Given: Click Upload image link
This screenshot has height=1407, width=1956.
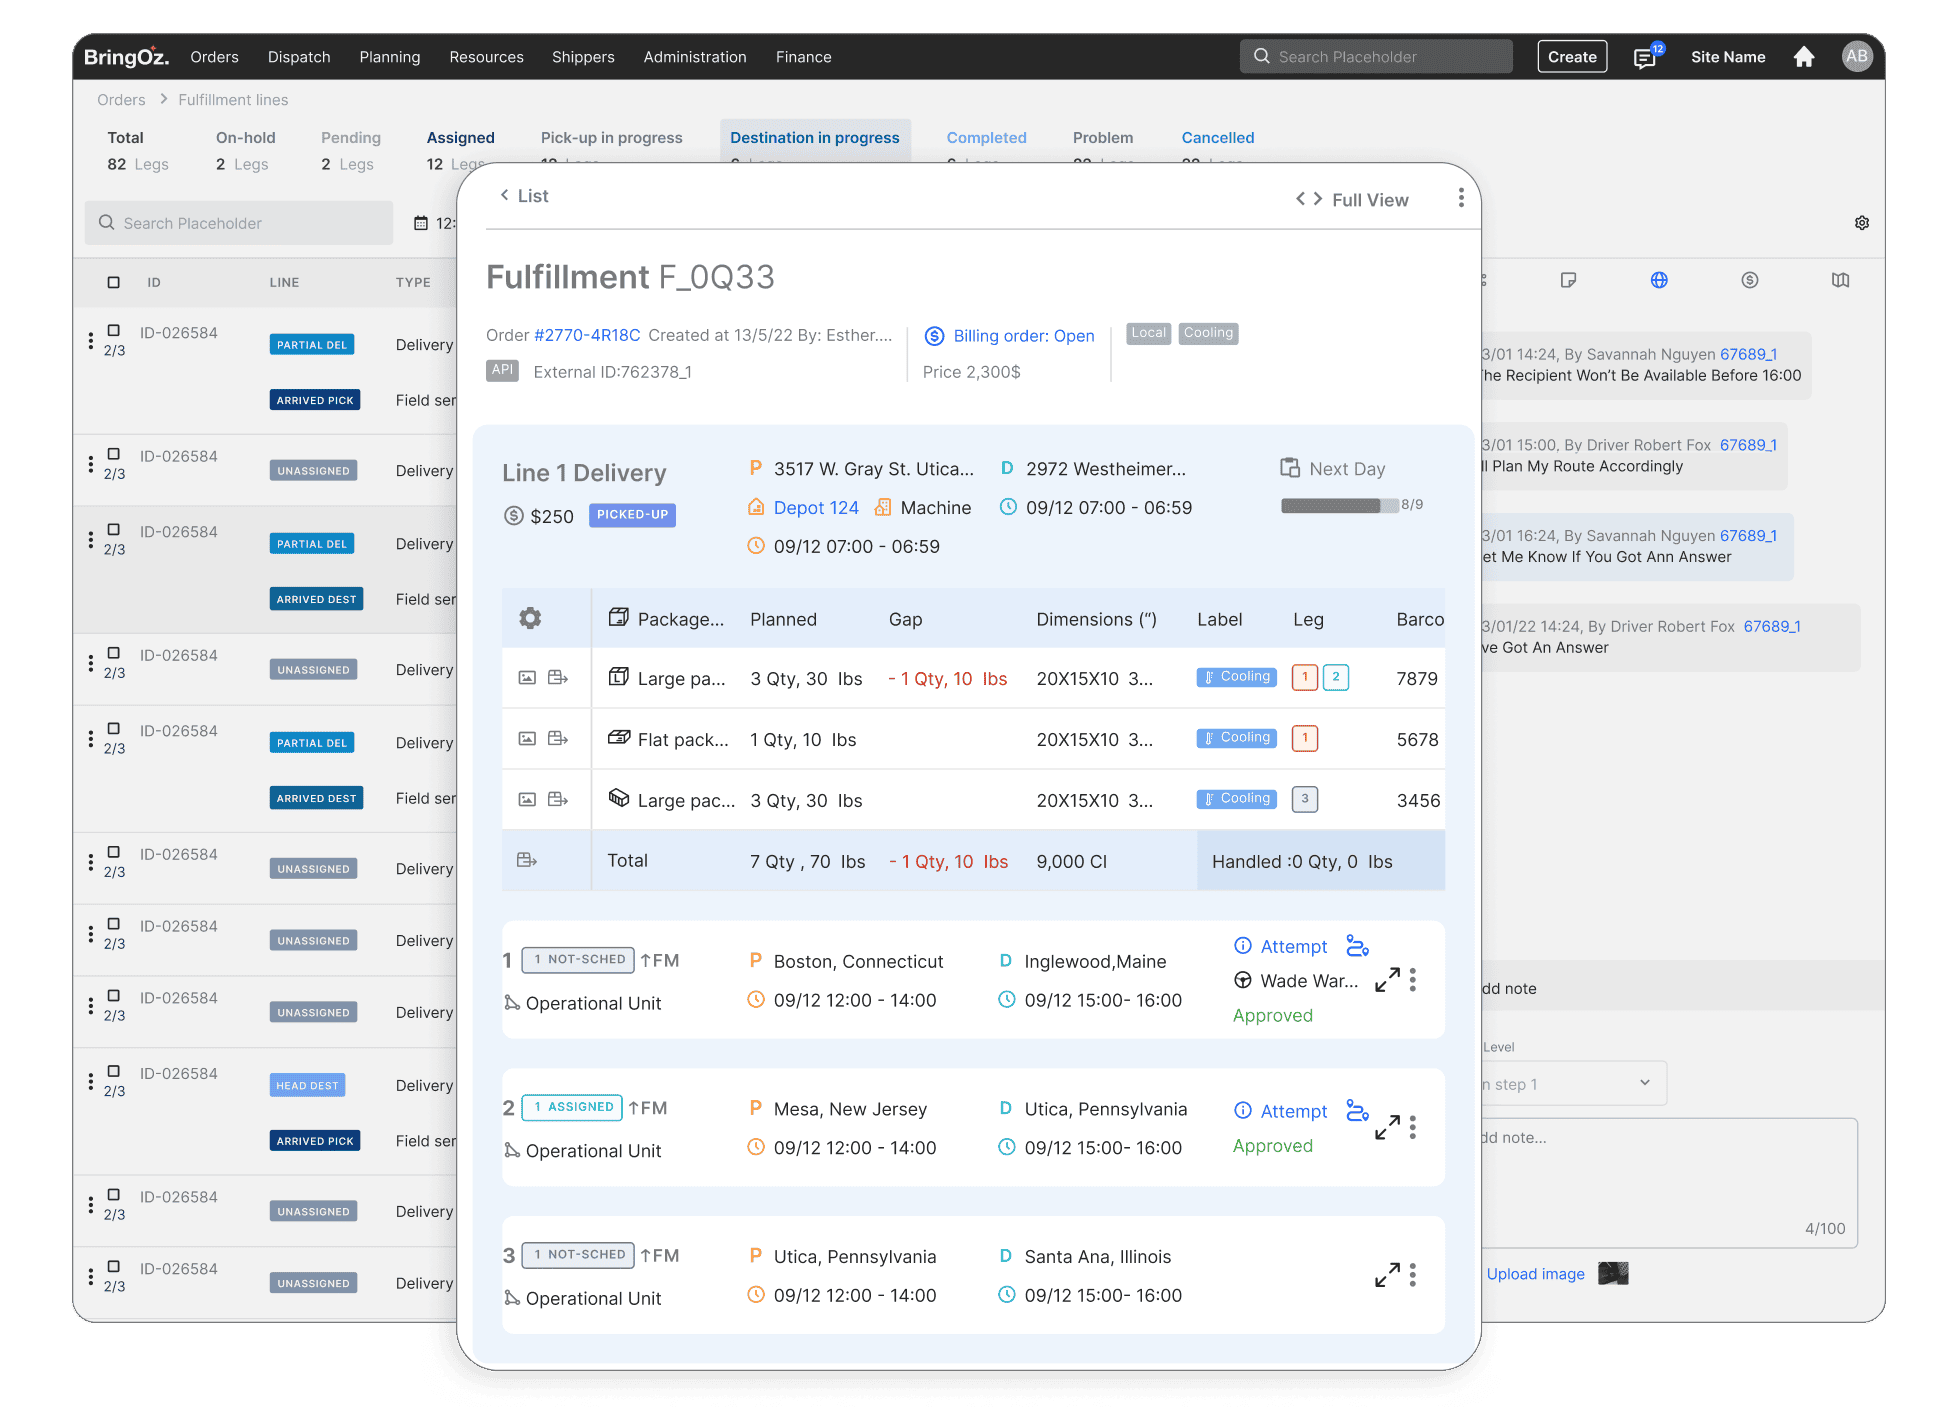Looking at the screenshot, I should pyautogui.click(x=1535, y=1274).
